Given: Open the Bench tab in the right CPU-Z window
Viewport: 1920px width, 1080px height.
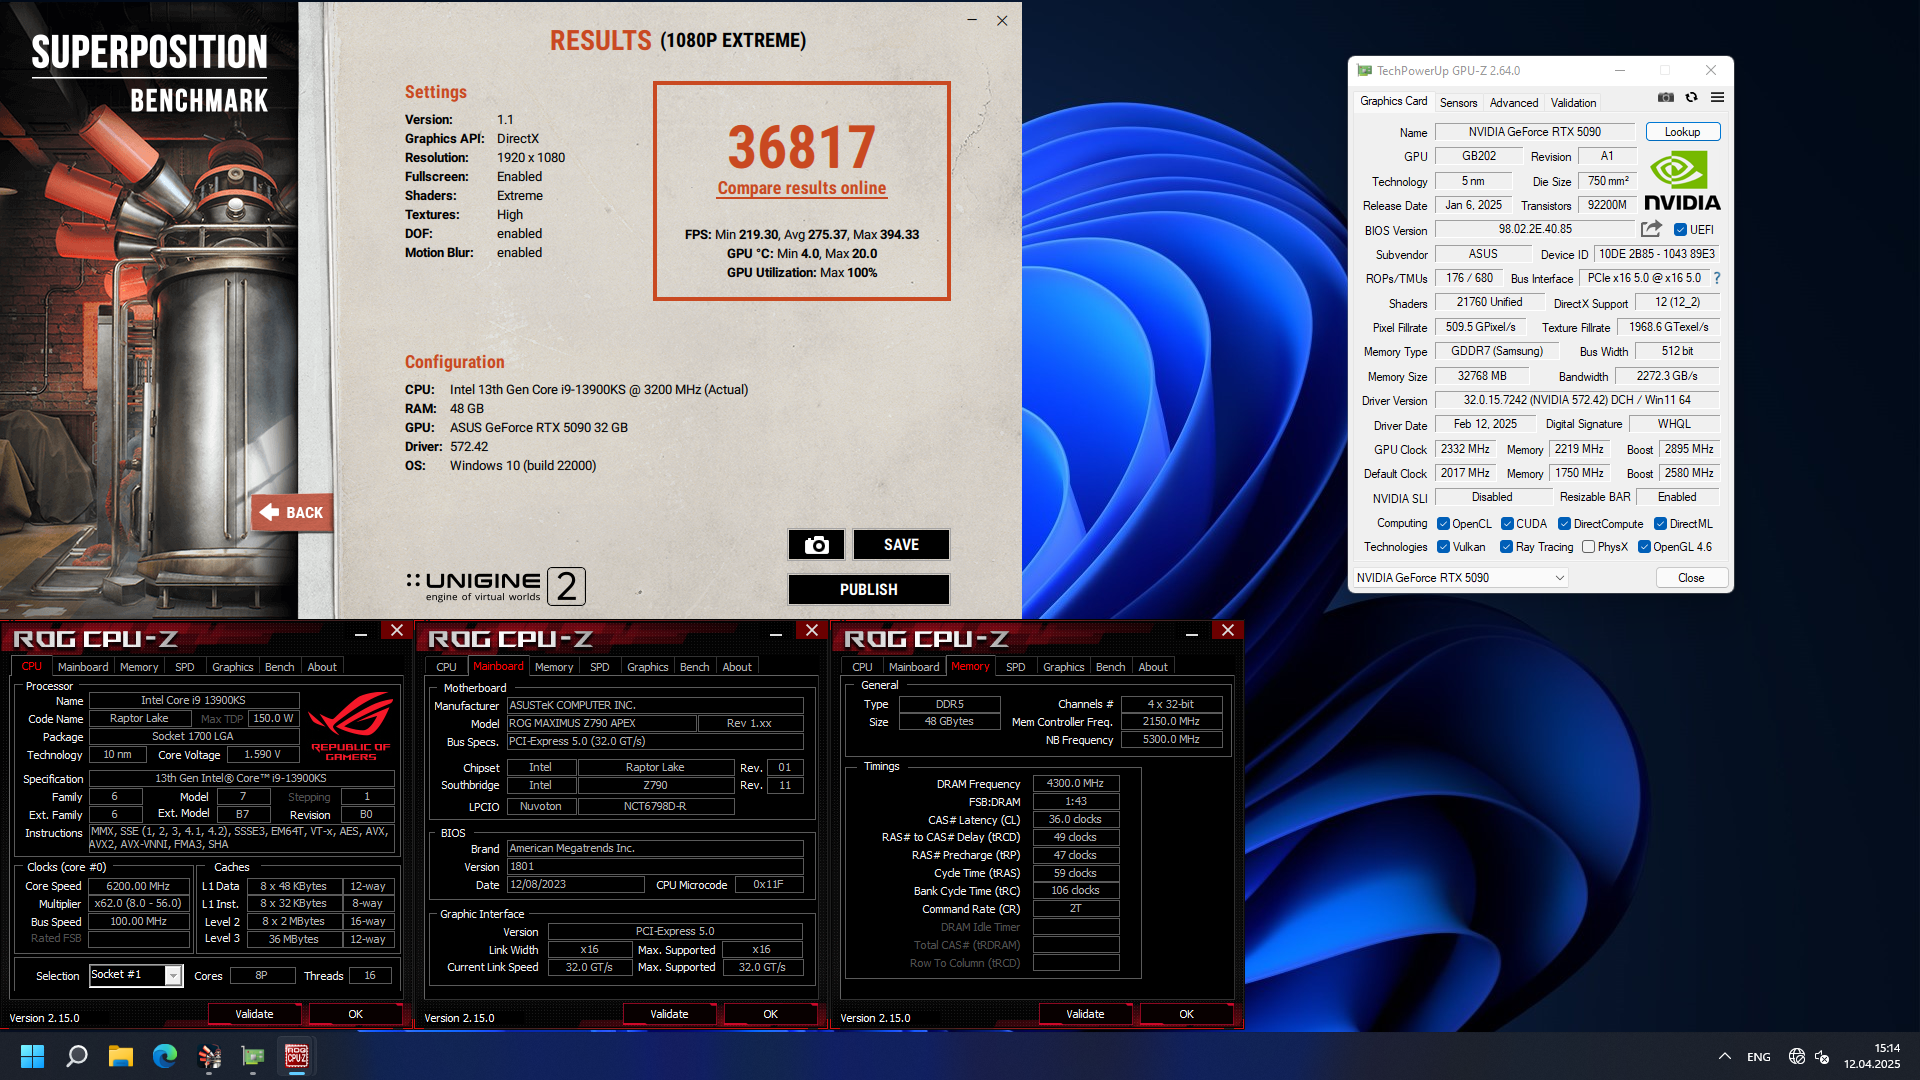Looking at the screenshot, I should (x=1110, y=667).
